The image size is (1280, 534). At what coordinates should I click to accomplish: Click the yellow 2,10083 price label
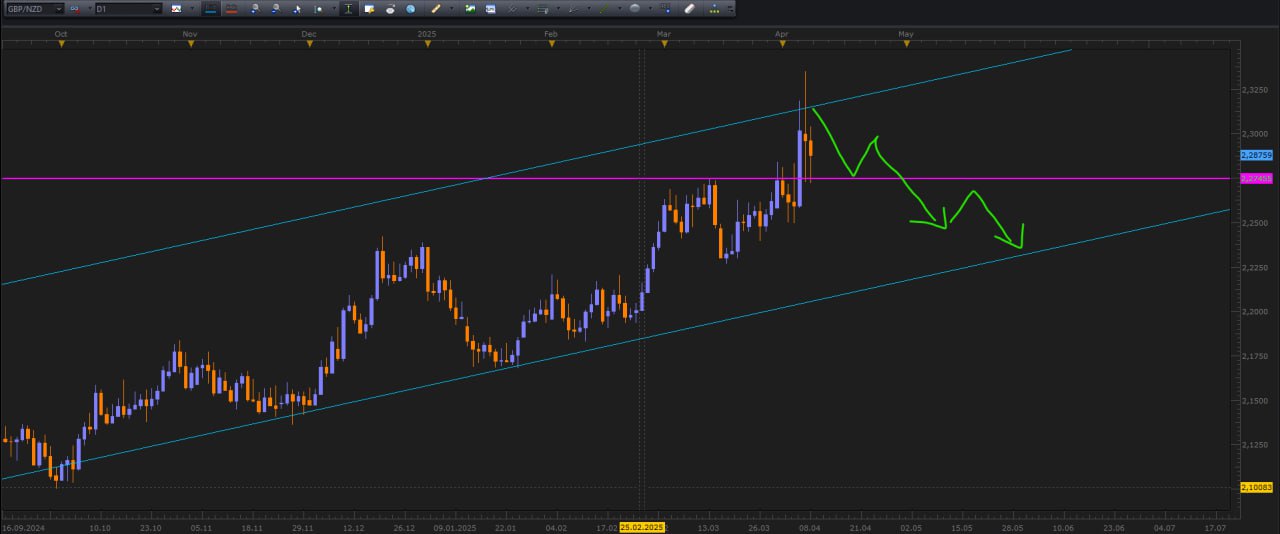[1256, 487]
